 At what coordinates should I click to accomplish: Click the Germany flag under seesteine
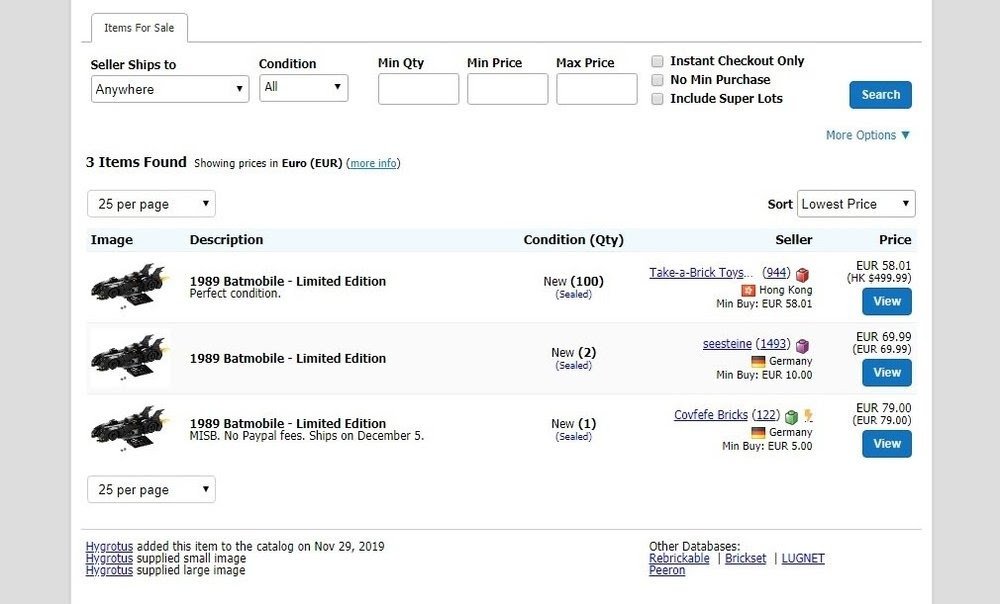[758, 362]
